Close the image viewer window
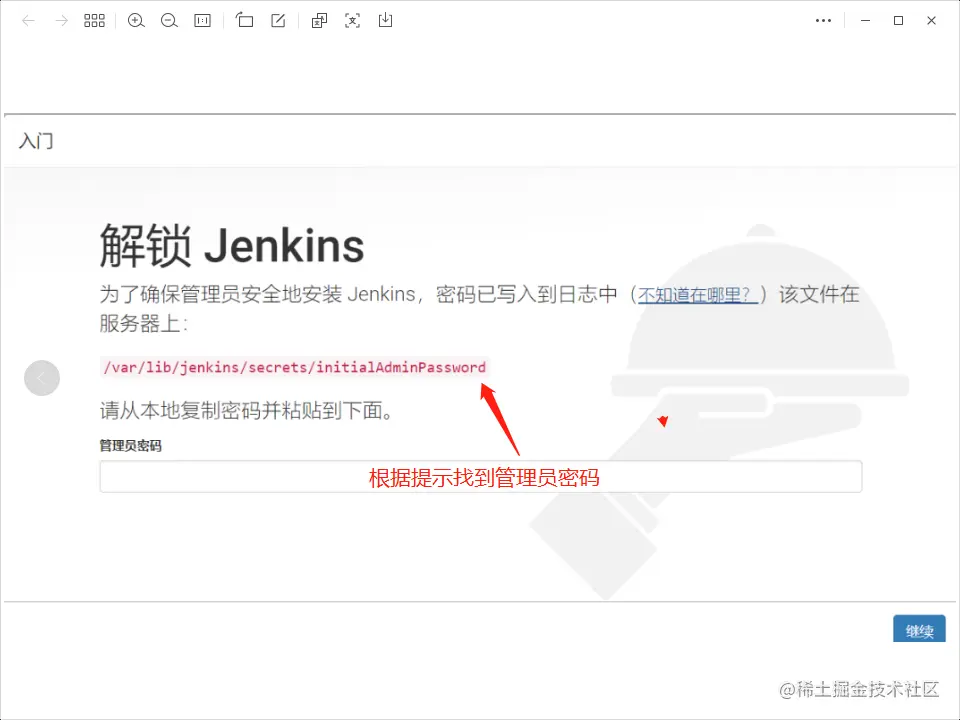Image resolution: width=960 pixels, height=720 pixels. (x=931, y=21)
